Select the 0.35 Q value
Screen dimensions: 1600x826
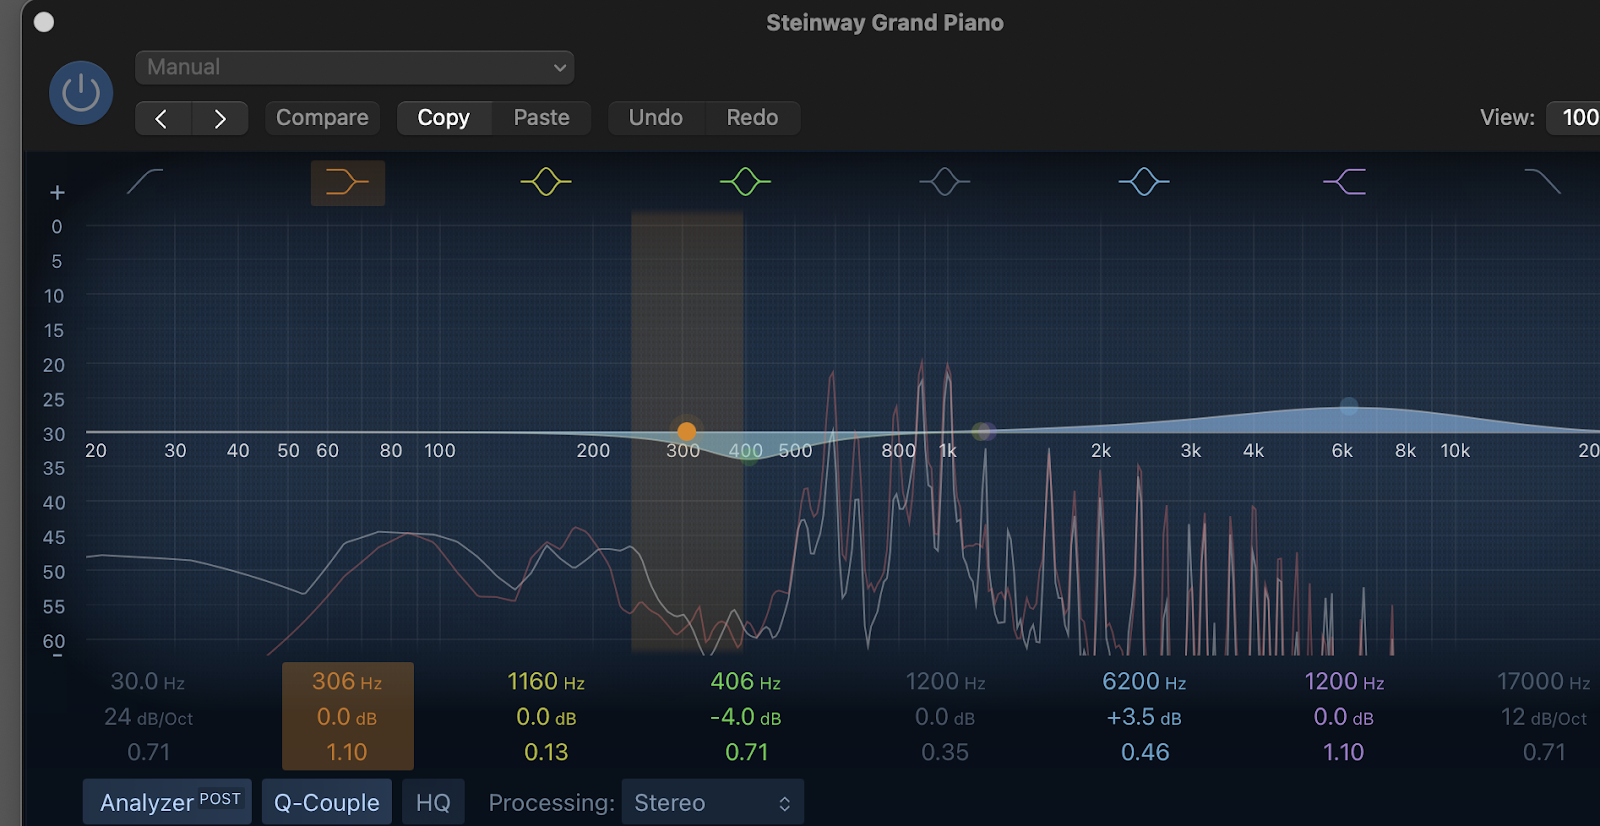point(945,752)
